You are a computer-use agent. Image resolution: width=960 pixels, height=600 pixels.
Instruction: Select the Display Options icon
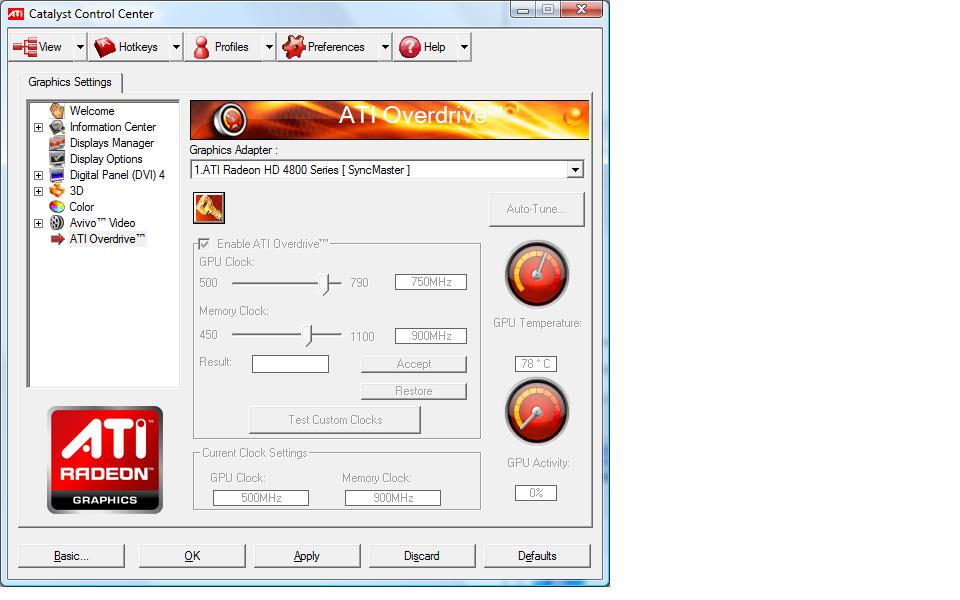click(x=57, y=159)
